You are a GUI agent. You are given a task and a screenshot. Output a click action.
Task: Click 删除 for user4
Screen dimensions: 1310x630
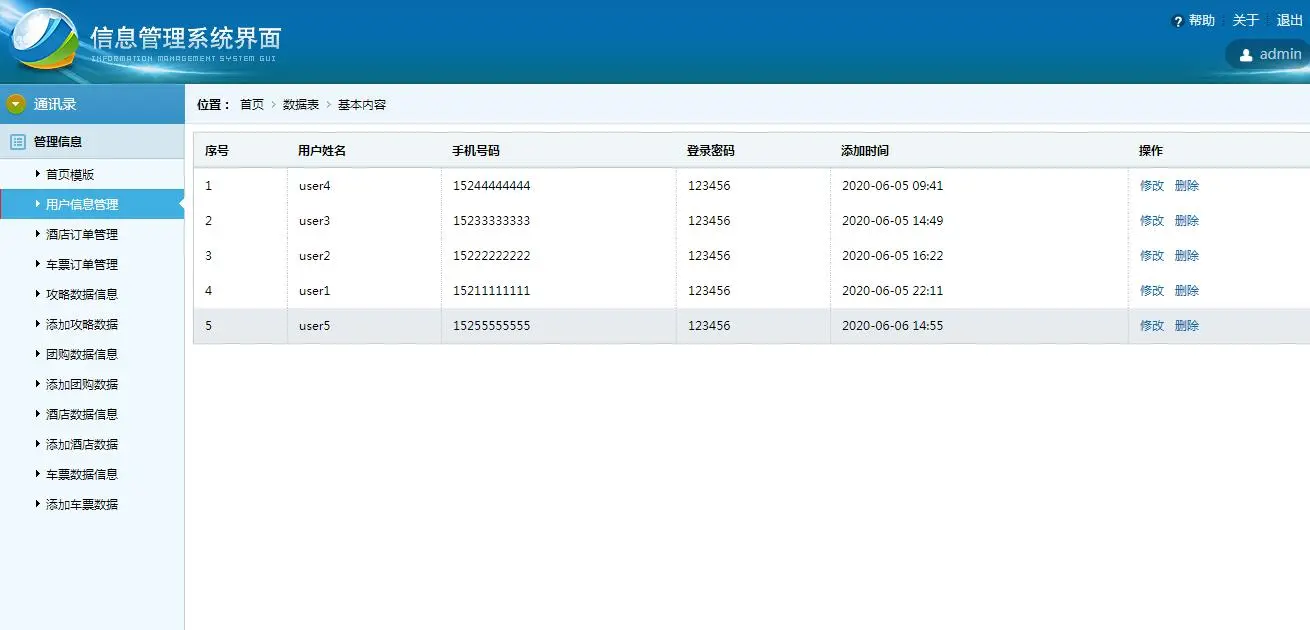coord(1187,185)
